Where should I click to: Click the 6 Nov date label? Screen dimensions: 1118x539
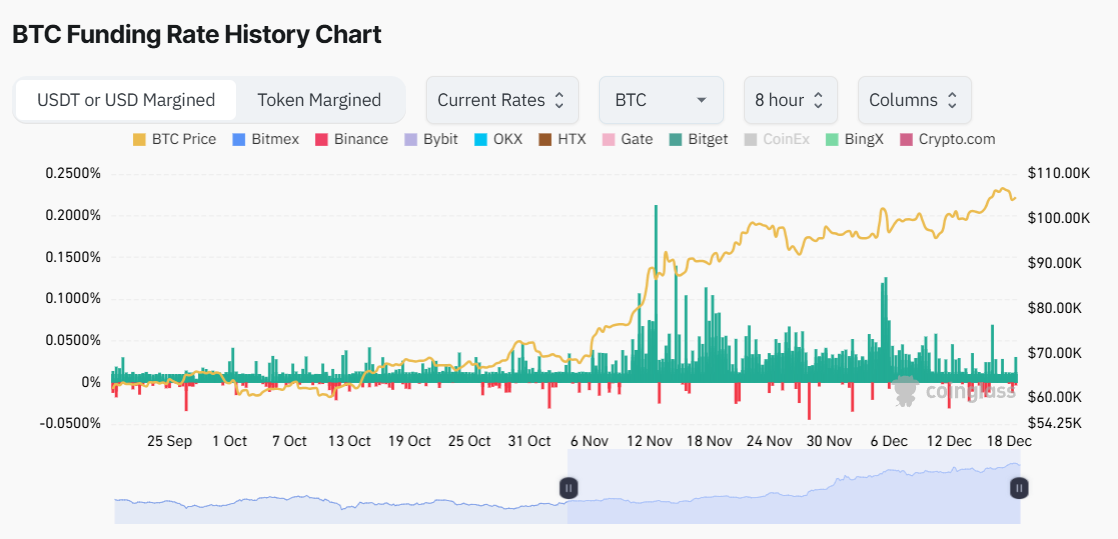(x=589, y=441)
